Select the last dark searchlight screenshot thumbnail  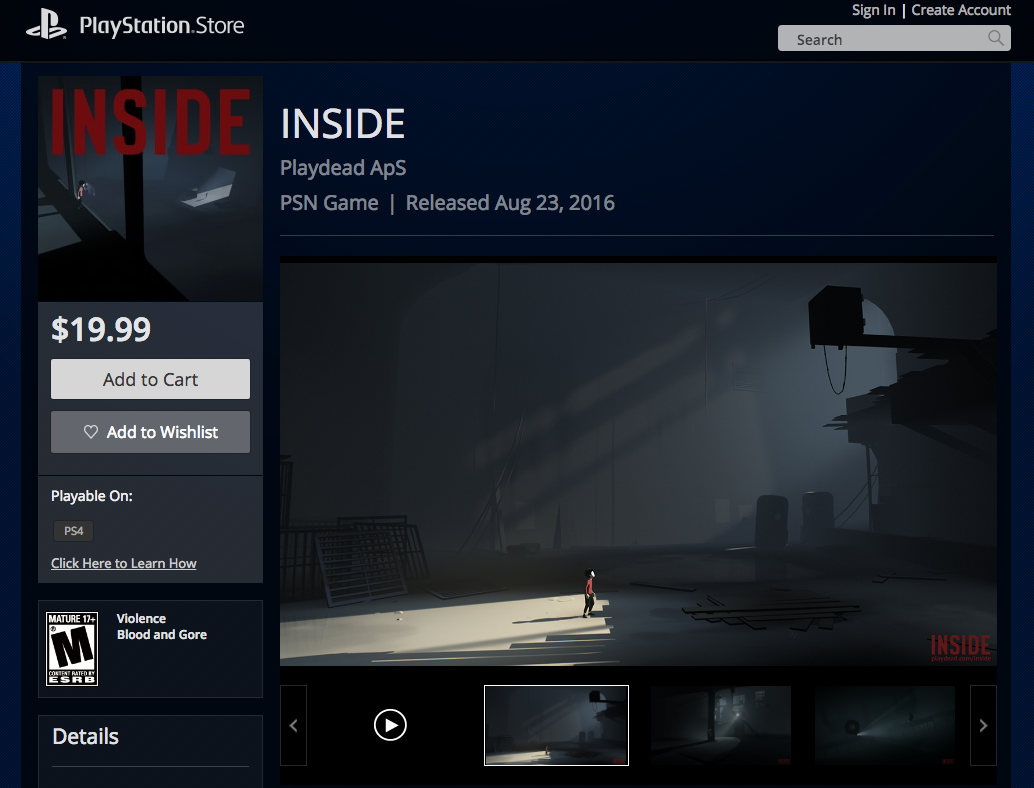click(x=885, y=725)
